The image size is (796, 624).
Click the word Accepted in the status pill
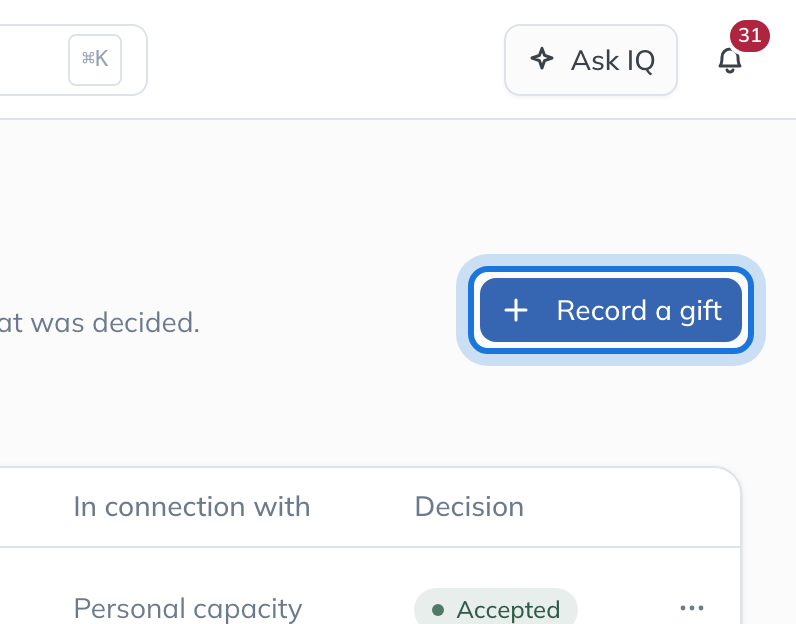point(508,609)
